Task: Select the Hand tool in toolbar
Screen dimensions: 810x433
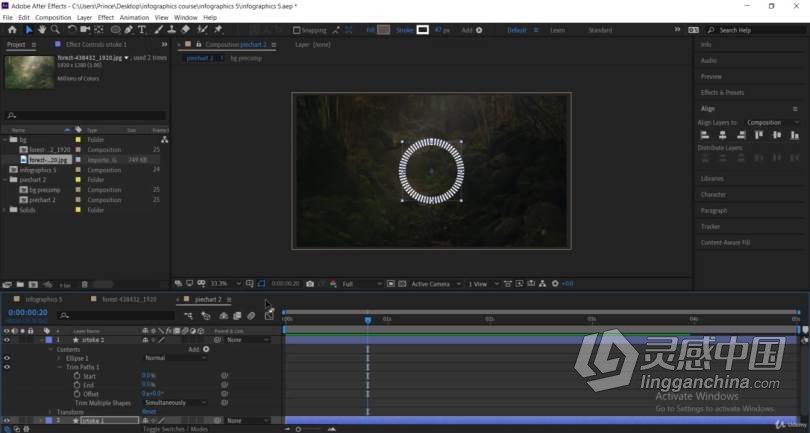Action: 42,30
